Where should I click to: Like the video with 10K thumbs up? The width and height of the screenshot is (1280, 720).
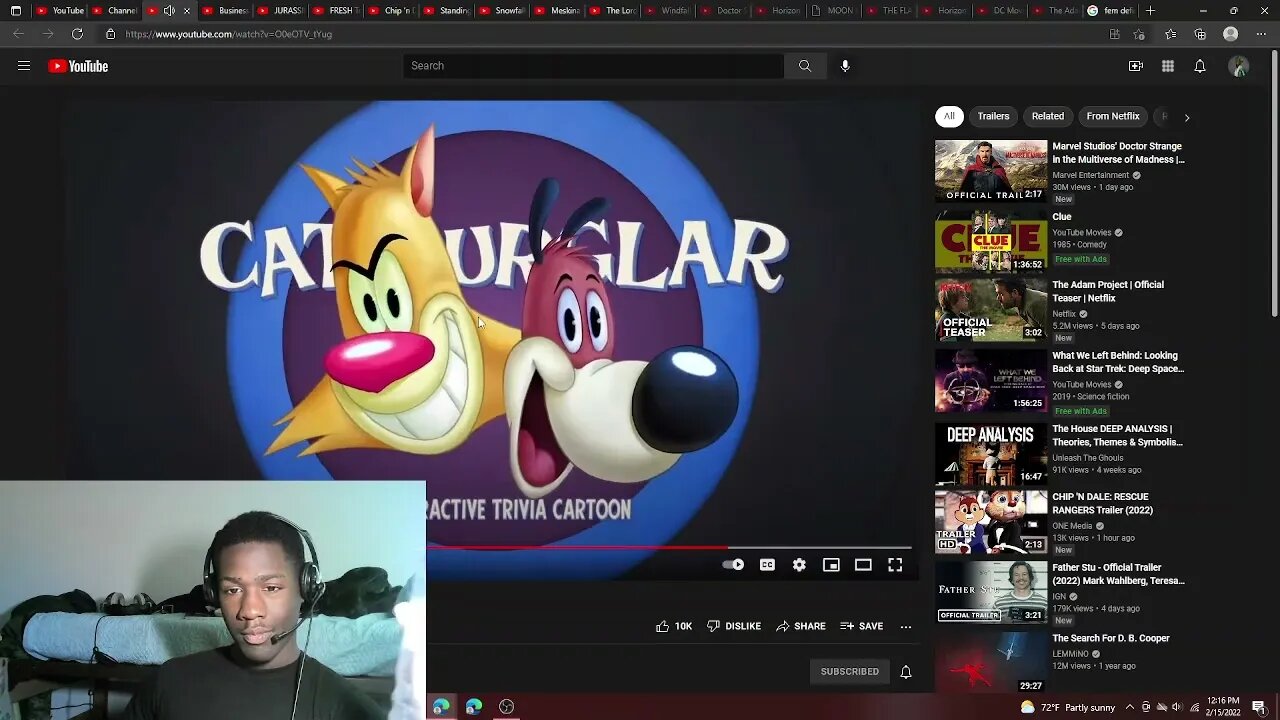674,626
